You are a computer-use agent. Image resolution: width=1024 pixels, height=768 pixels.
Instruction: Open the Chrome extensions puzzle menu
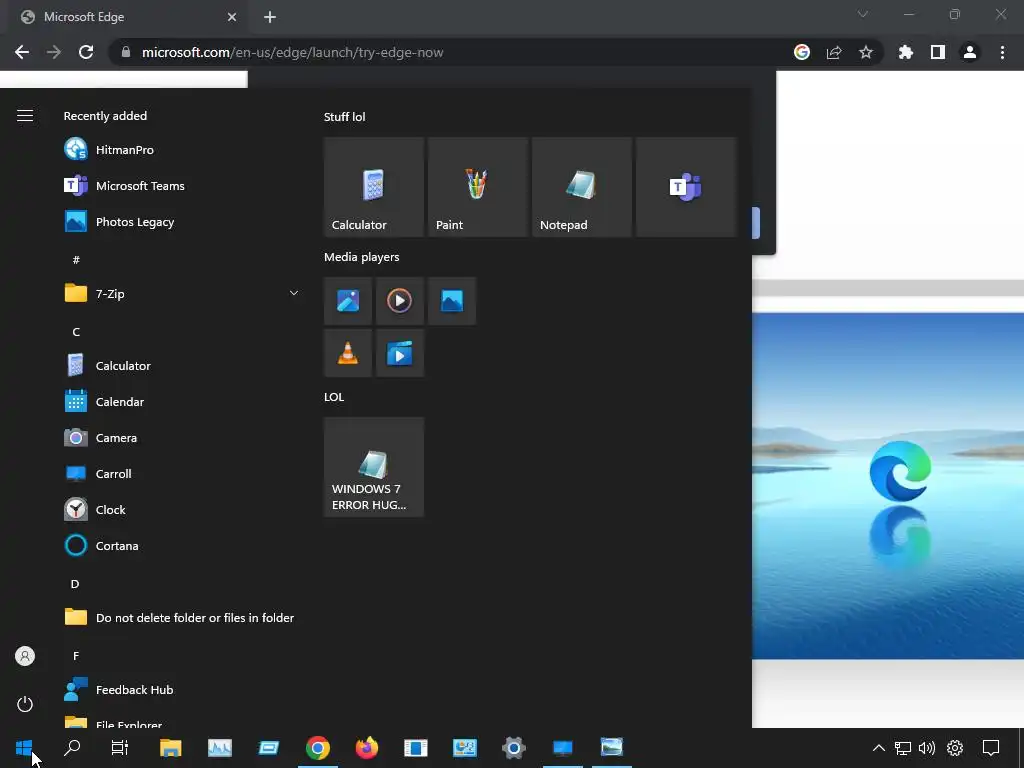[x=906, y=52]
